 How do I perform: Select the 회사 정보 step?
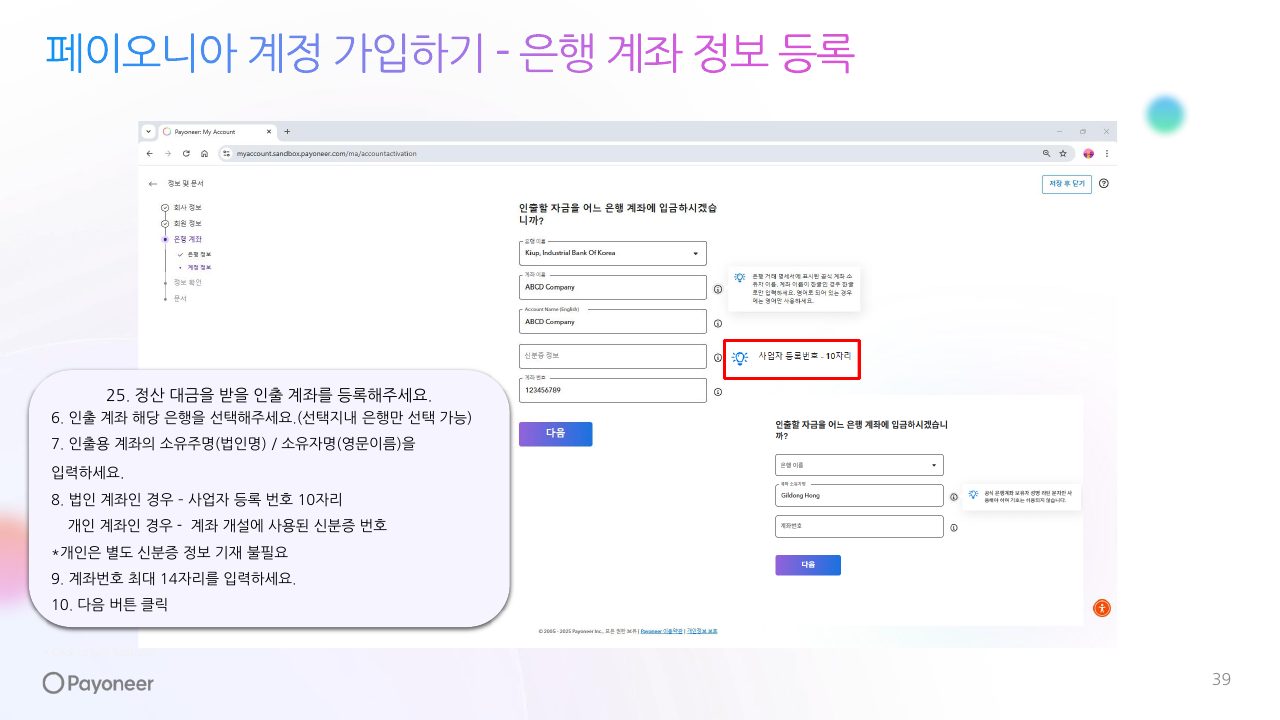pos(187,207)
